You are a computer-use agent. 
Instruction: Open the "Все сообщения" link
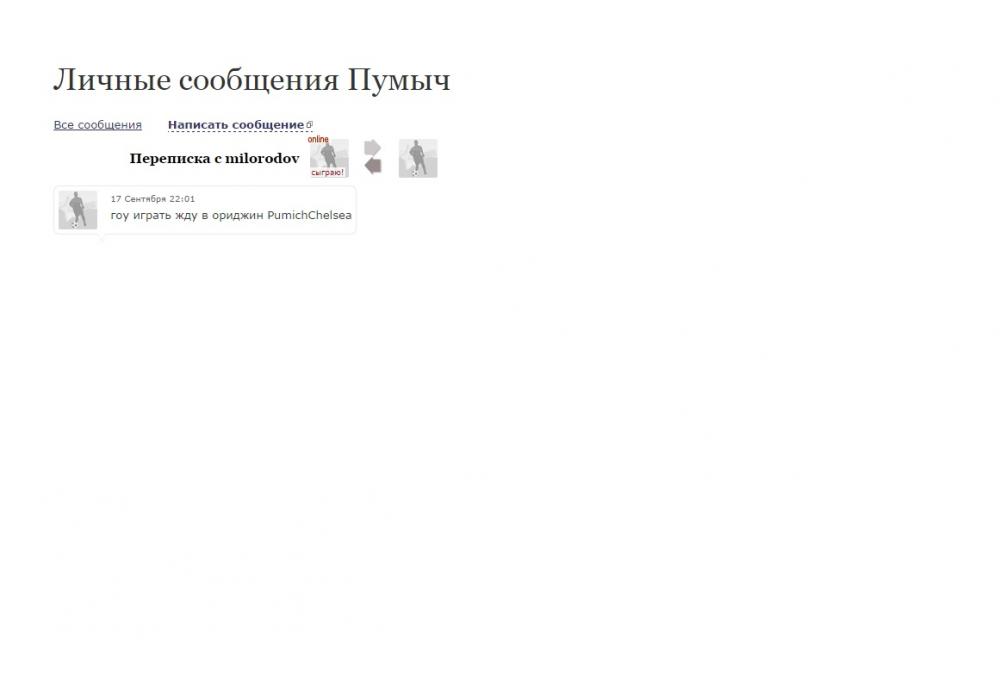pyautogui.click(x=97, y=125)
